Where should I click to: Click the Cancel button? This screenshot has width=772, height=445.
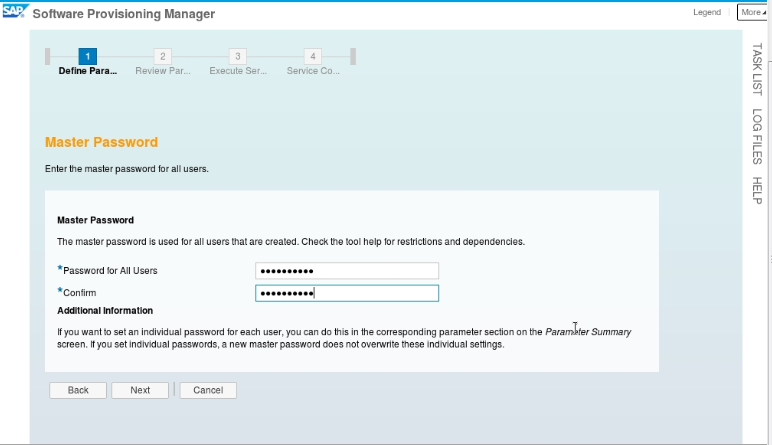tap(208, 390)
